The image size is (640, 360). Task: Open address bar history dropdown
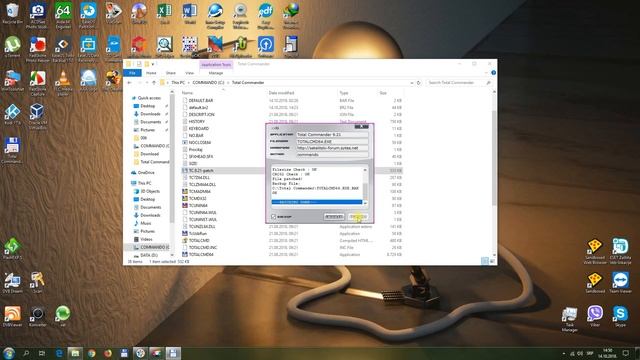411,82
